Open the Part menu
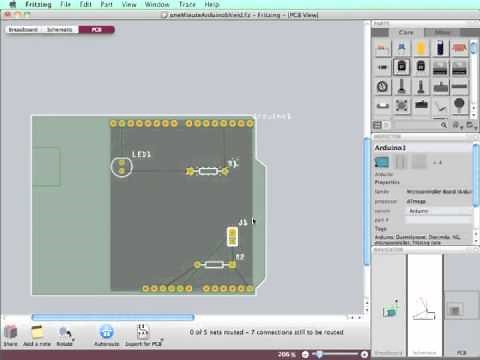Viewport: 480px width, 360px height. coord(106,4)
